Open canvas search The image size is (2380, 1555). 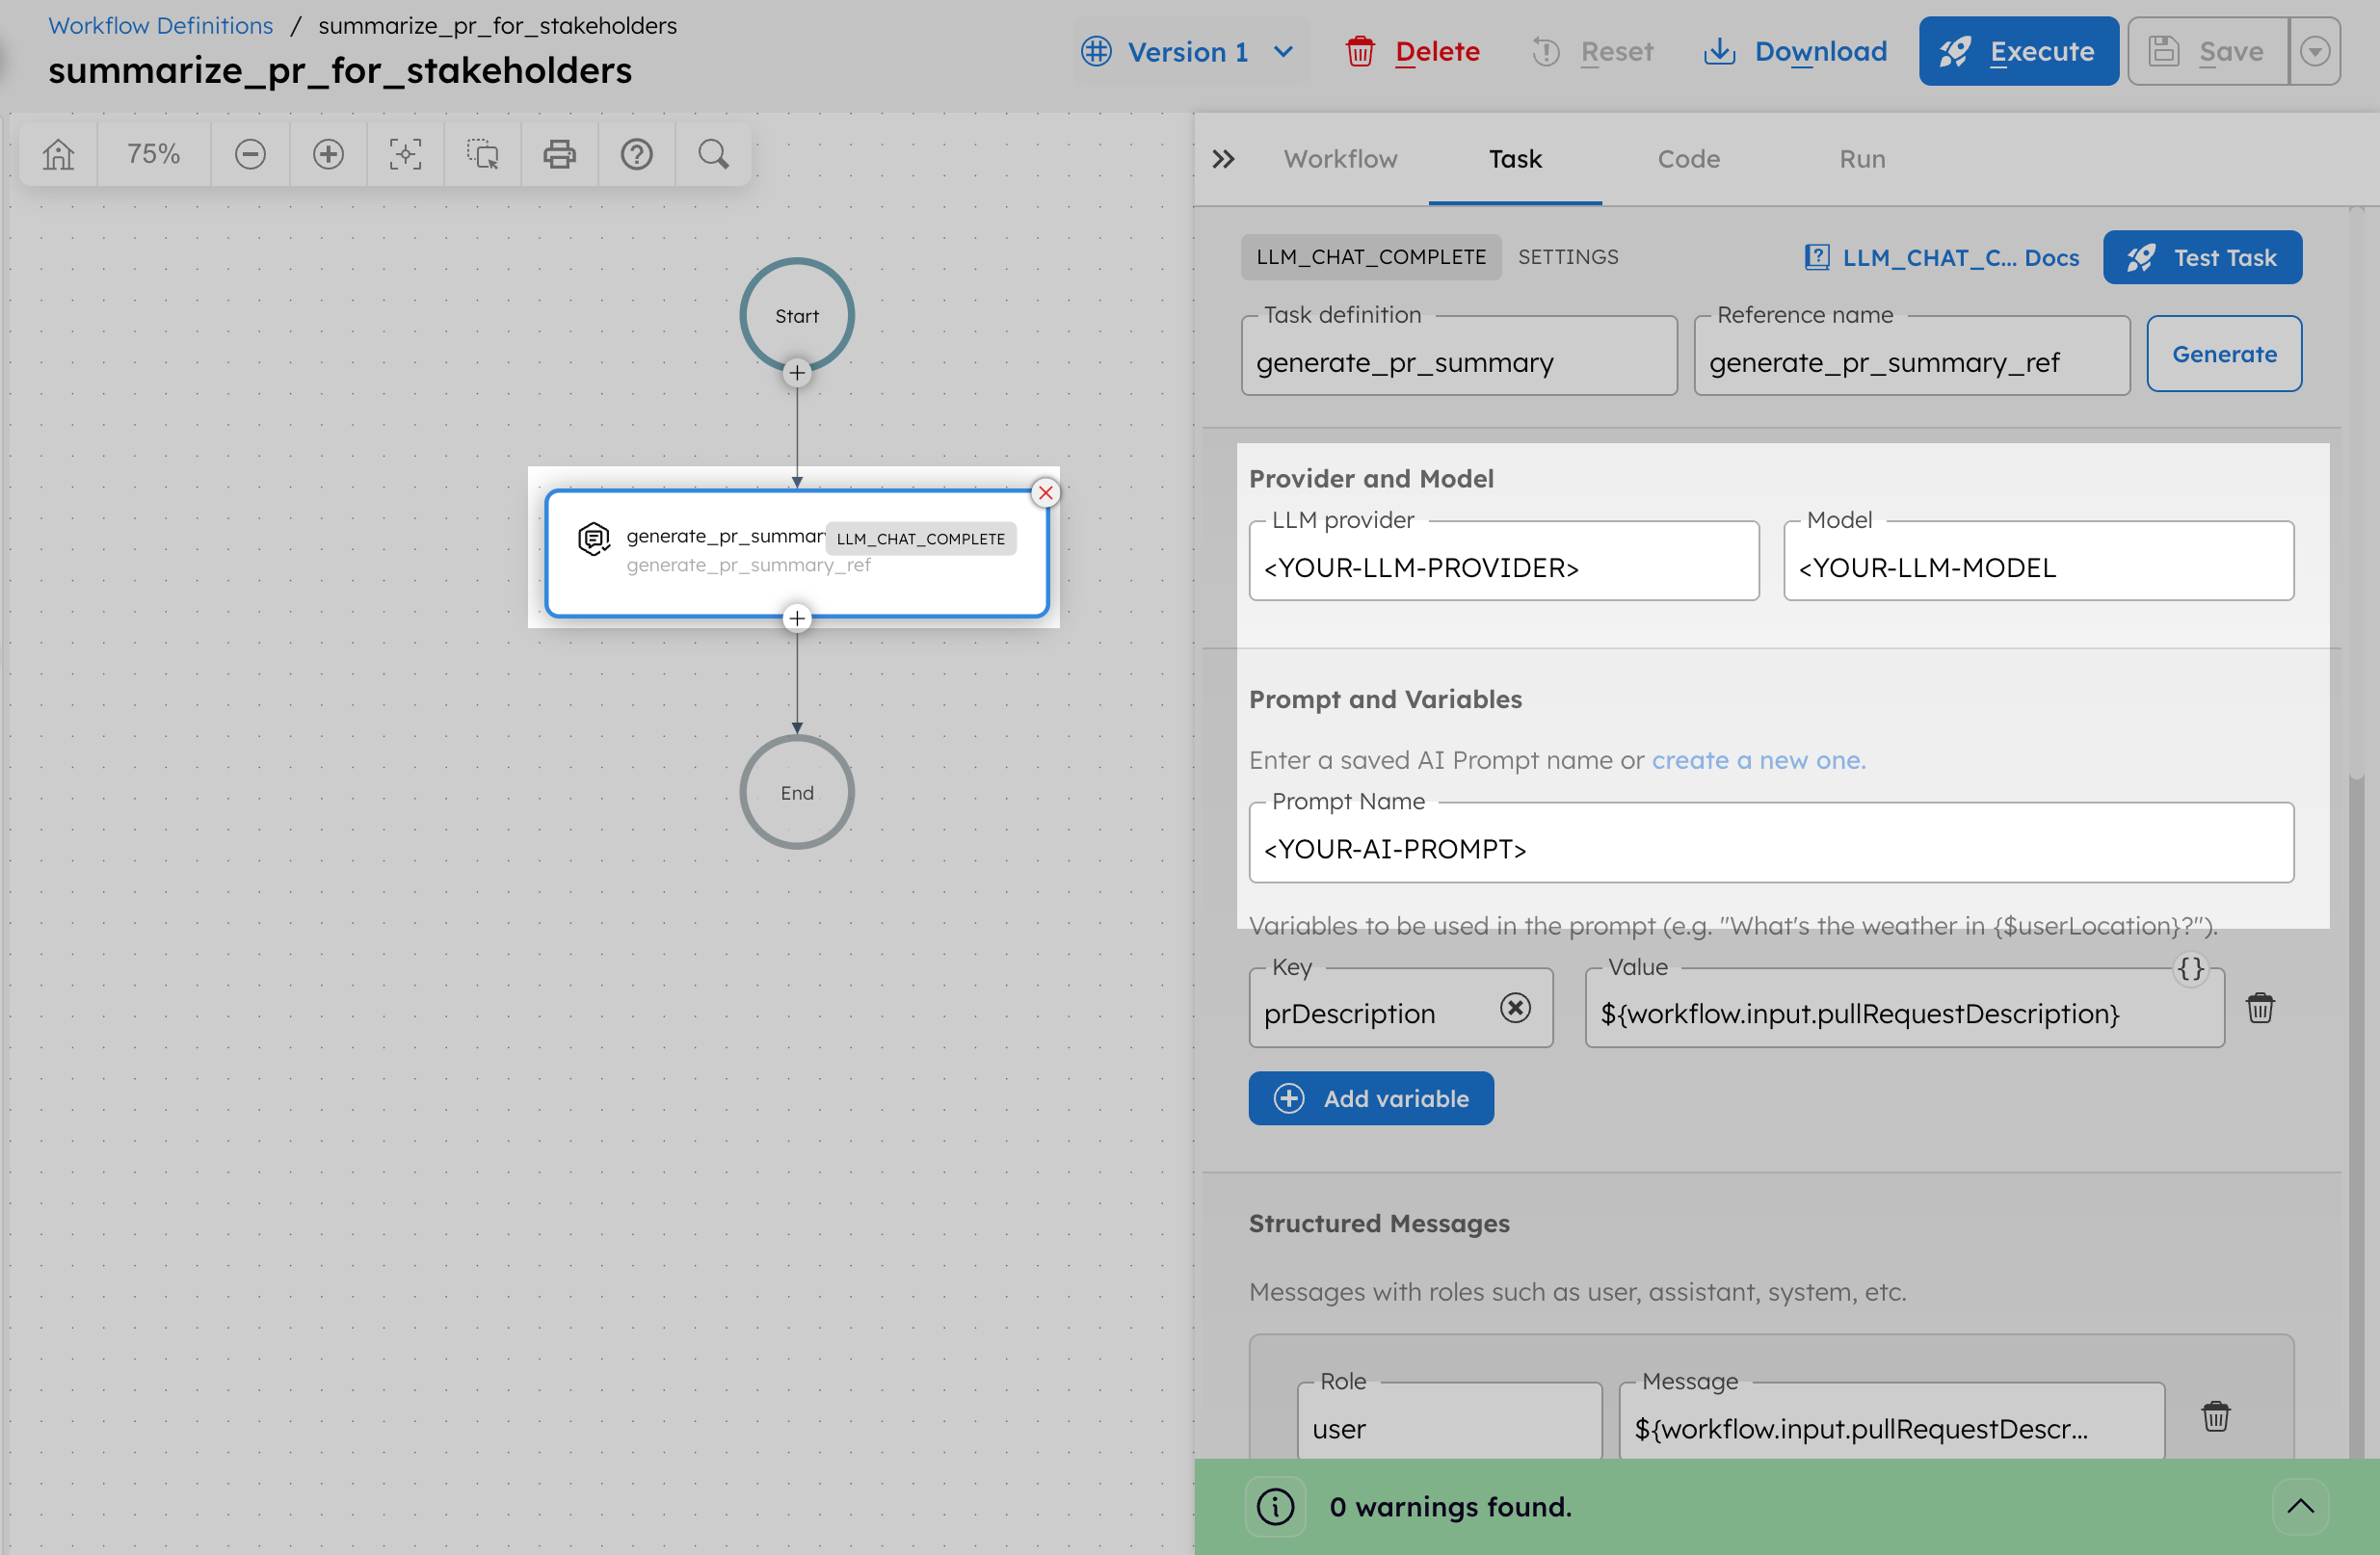click(x=711, y=154)
